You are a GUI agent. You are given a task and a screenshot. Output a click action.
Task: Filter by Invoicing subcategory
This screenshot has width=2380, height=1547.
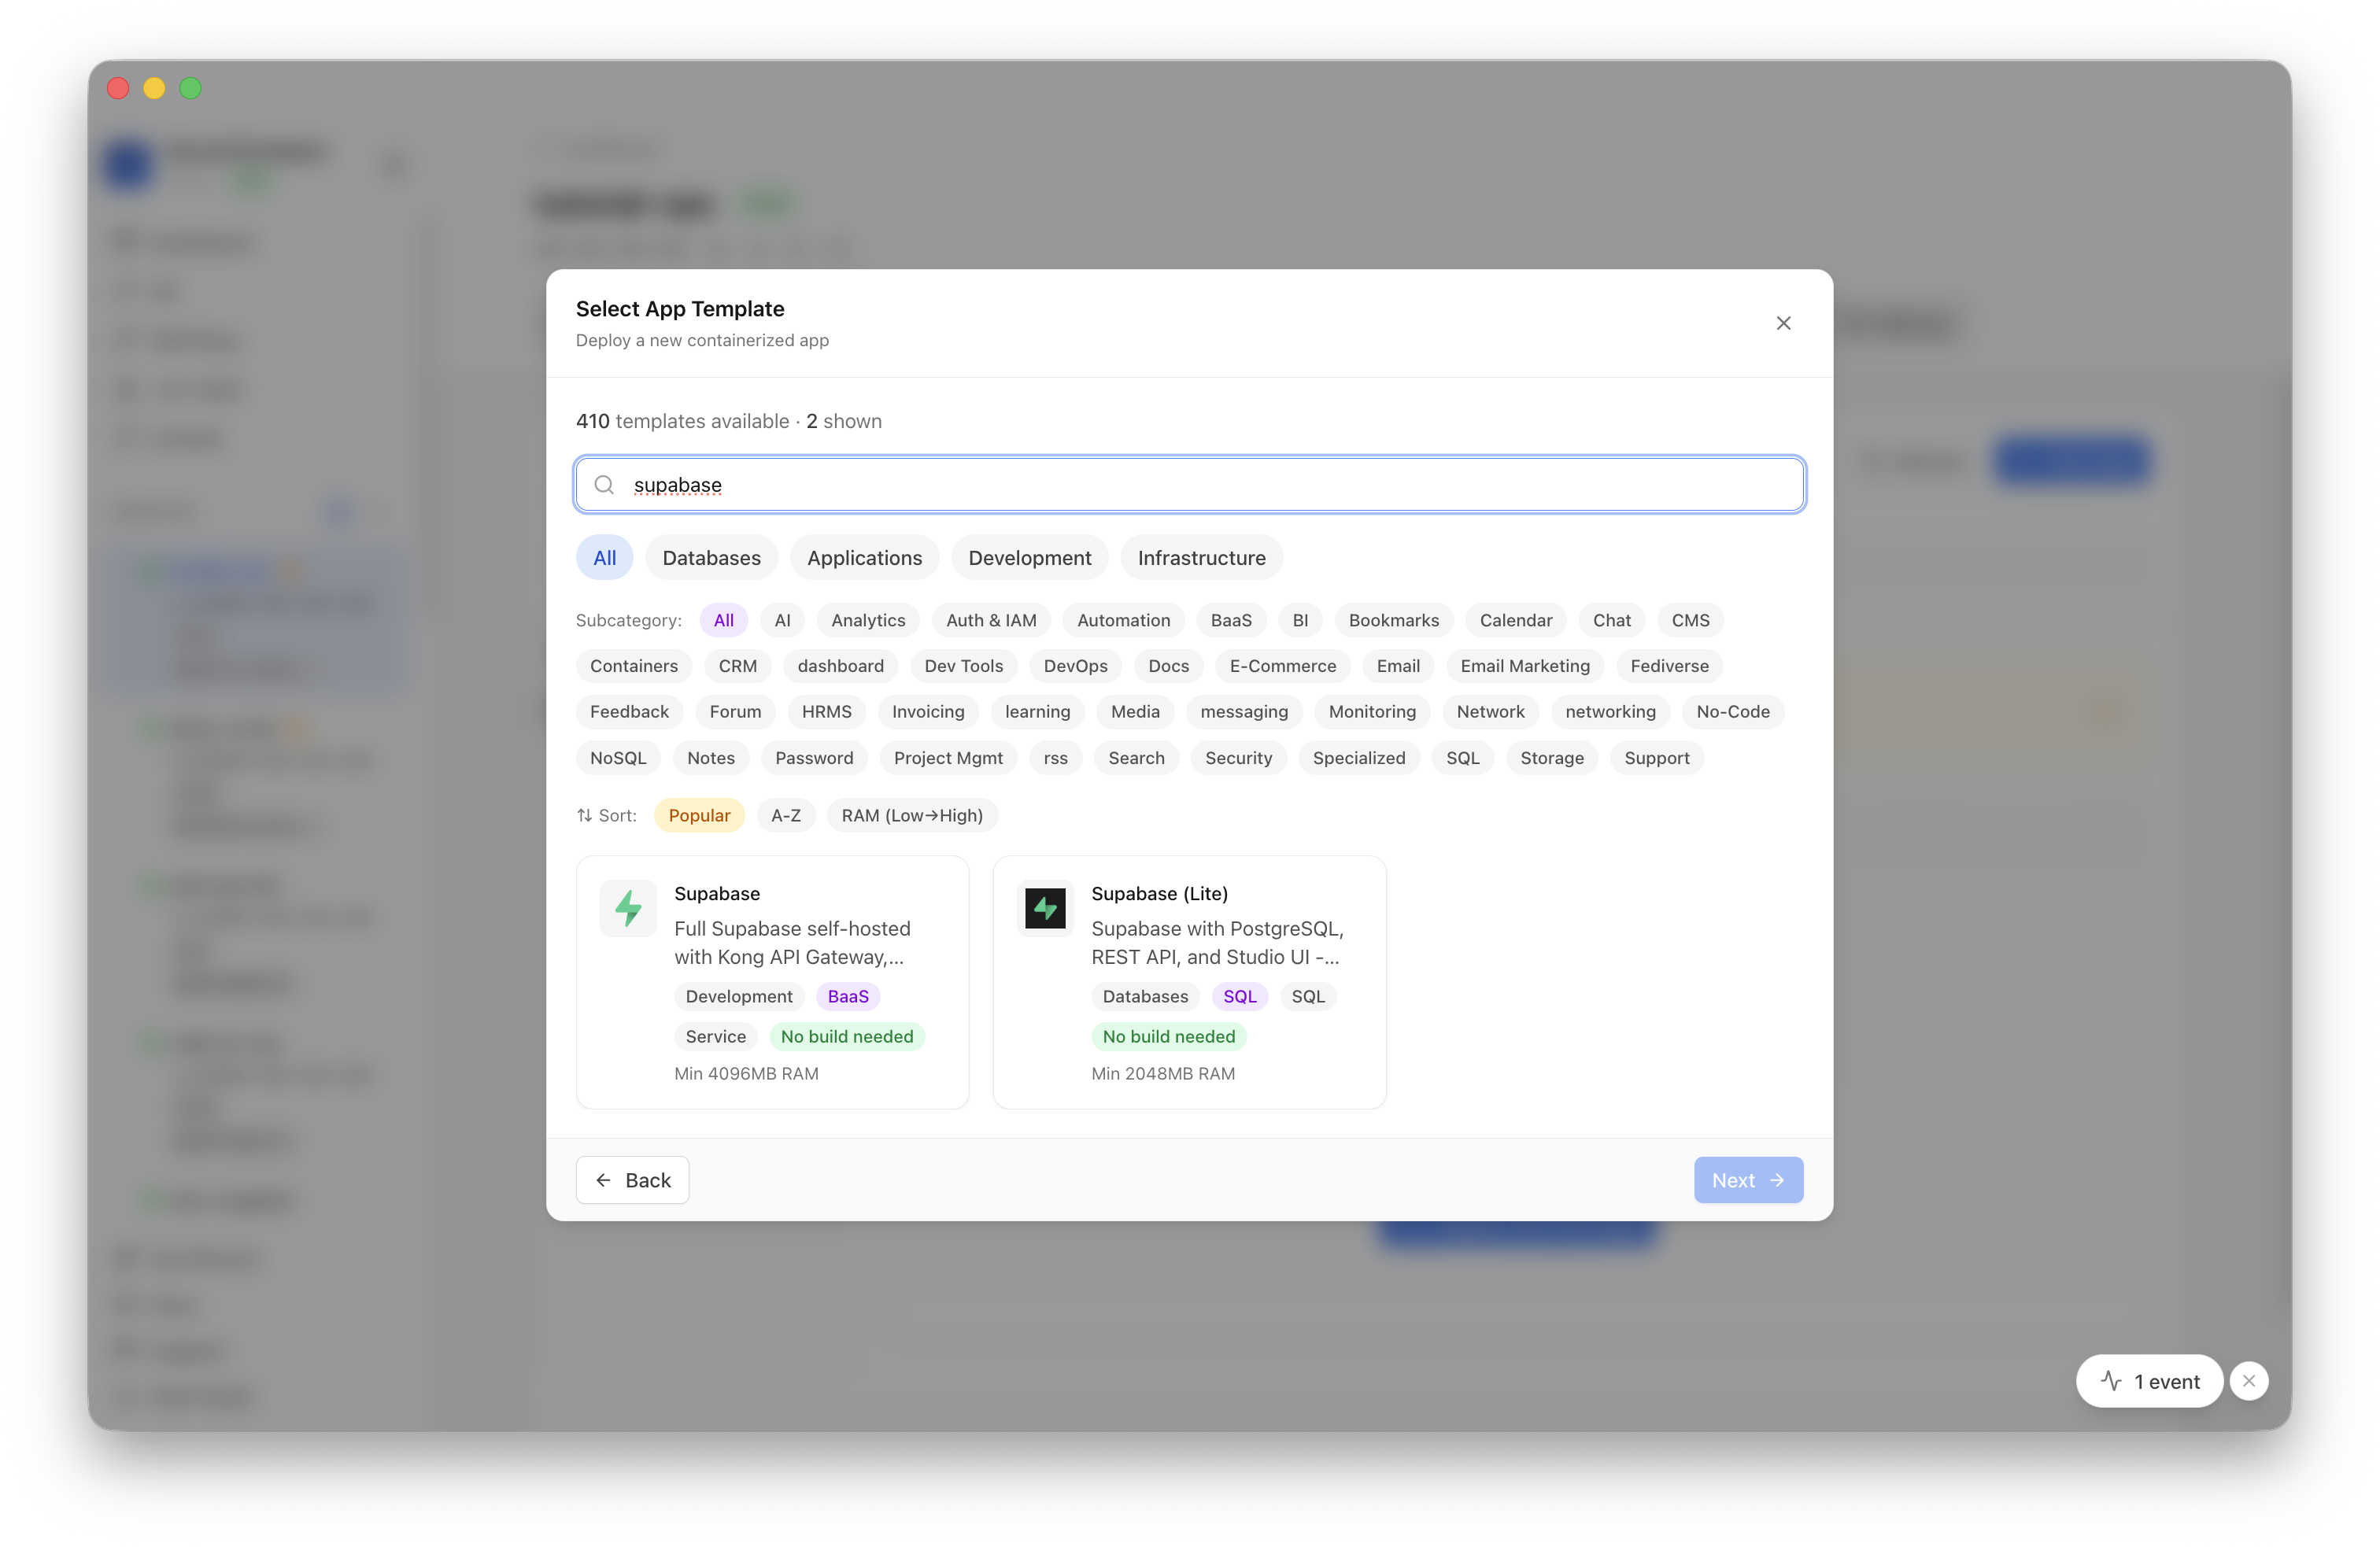coord(928,712)
